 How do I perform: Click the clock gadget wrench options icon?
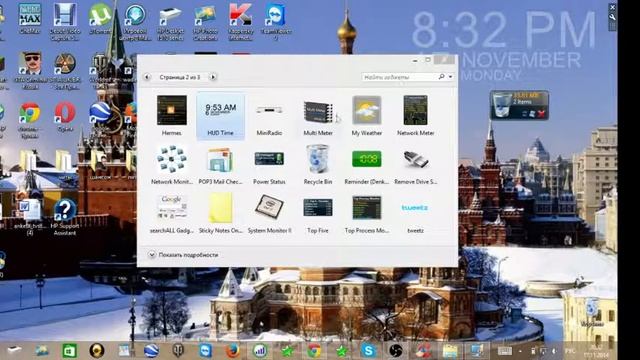[x=612, y=17]
